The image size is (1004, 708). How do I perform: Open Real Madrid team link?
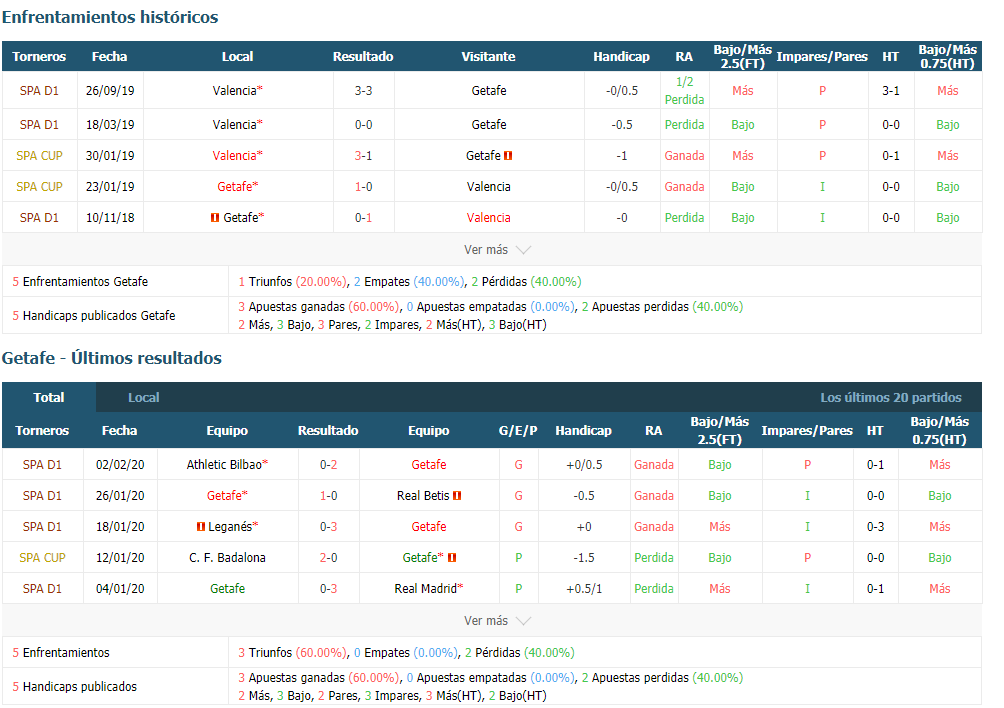[x=426, y=588]
